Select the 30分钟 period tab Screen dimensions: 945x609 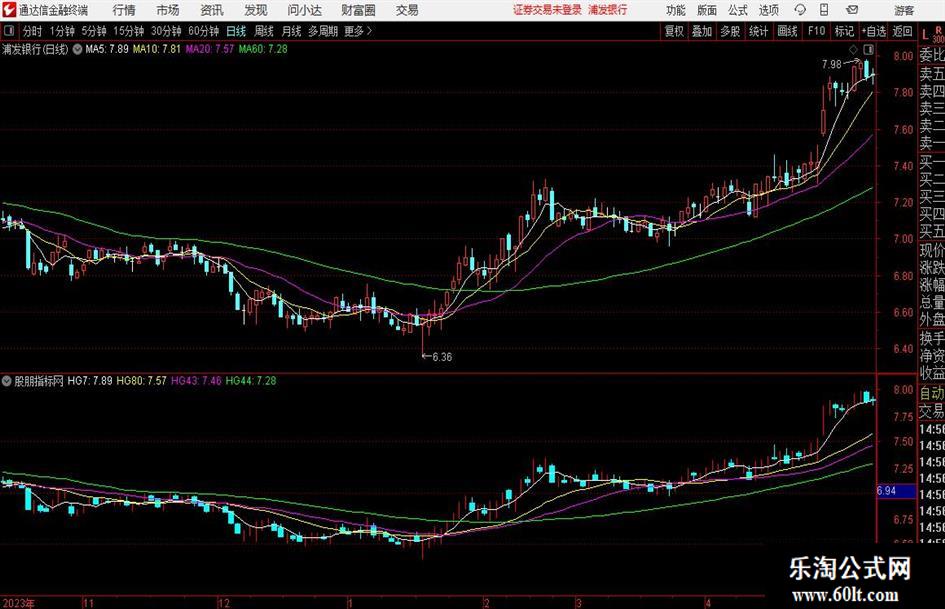coord(166,31)
